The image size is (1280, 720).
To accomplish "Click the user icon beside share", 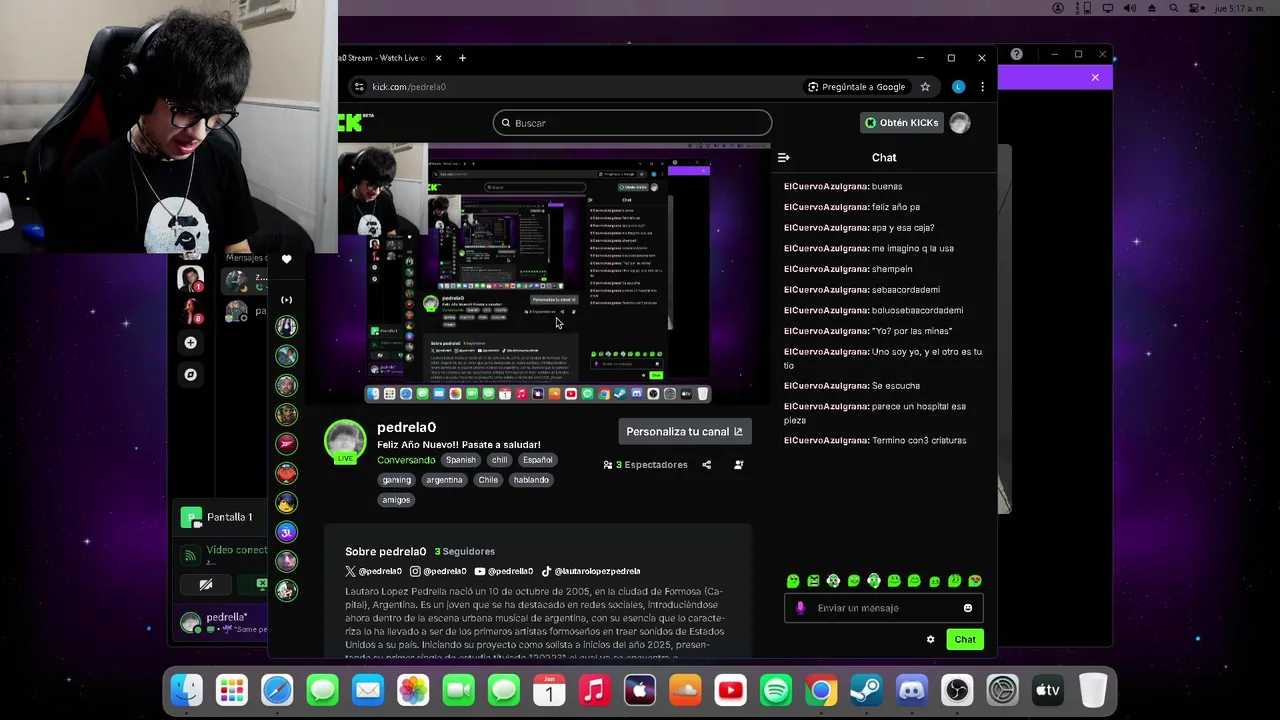I will (739, 464).
